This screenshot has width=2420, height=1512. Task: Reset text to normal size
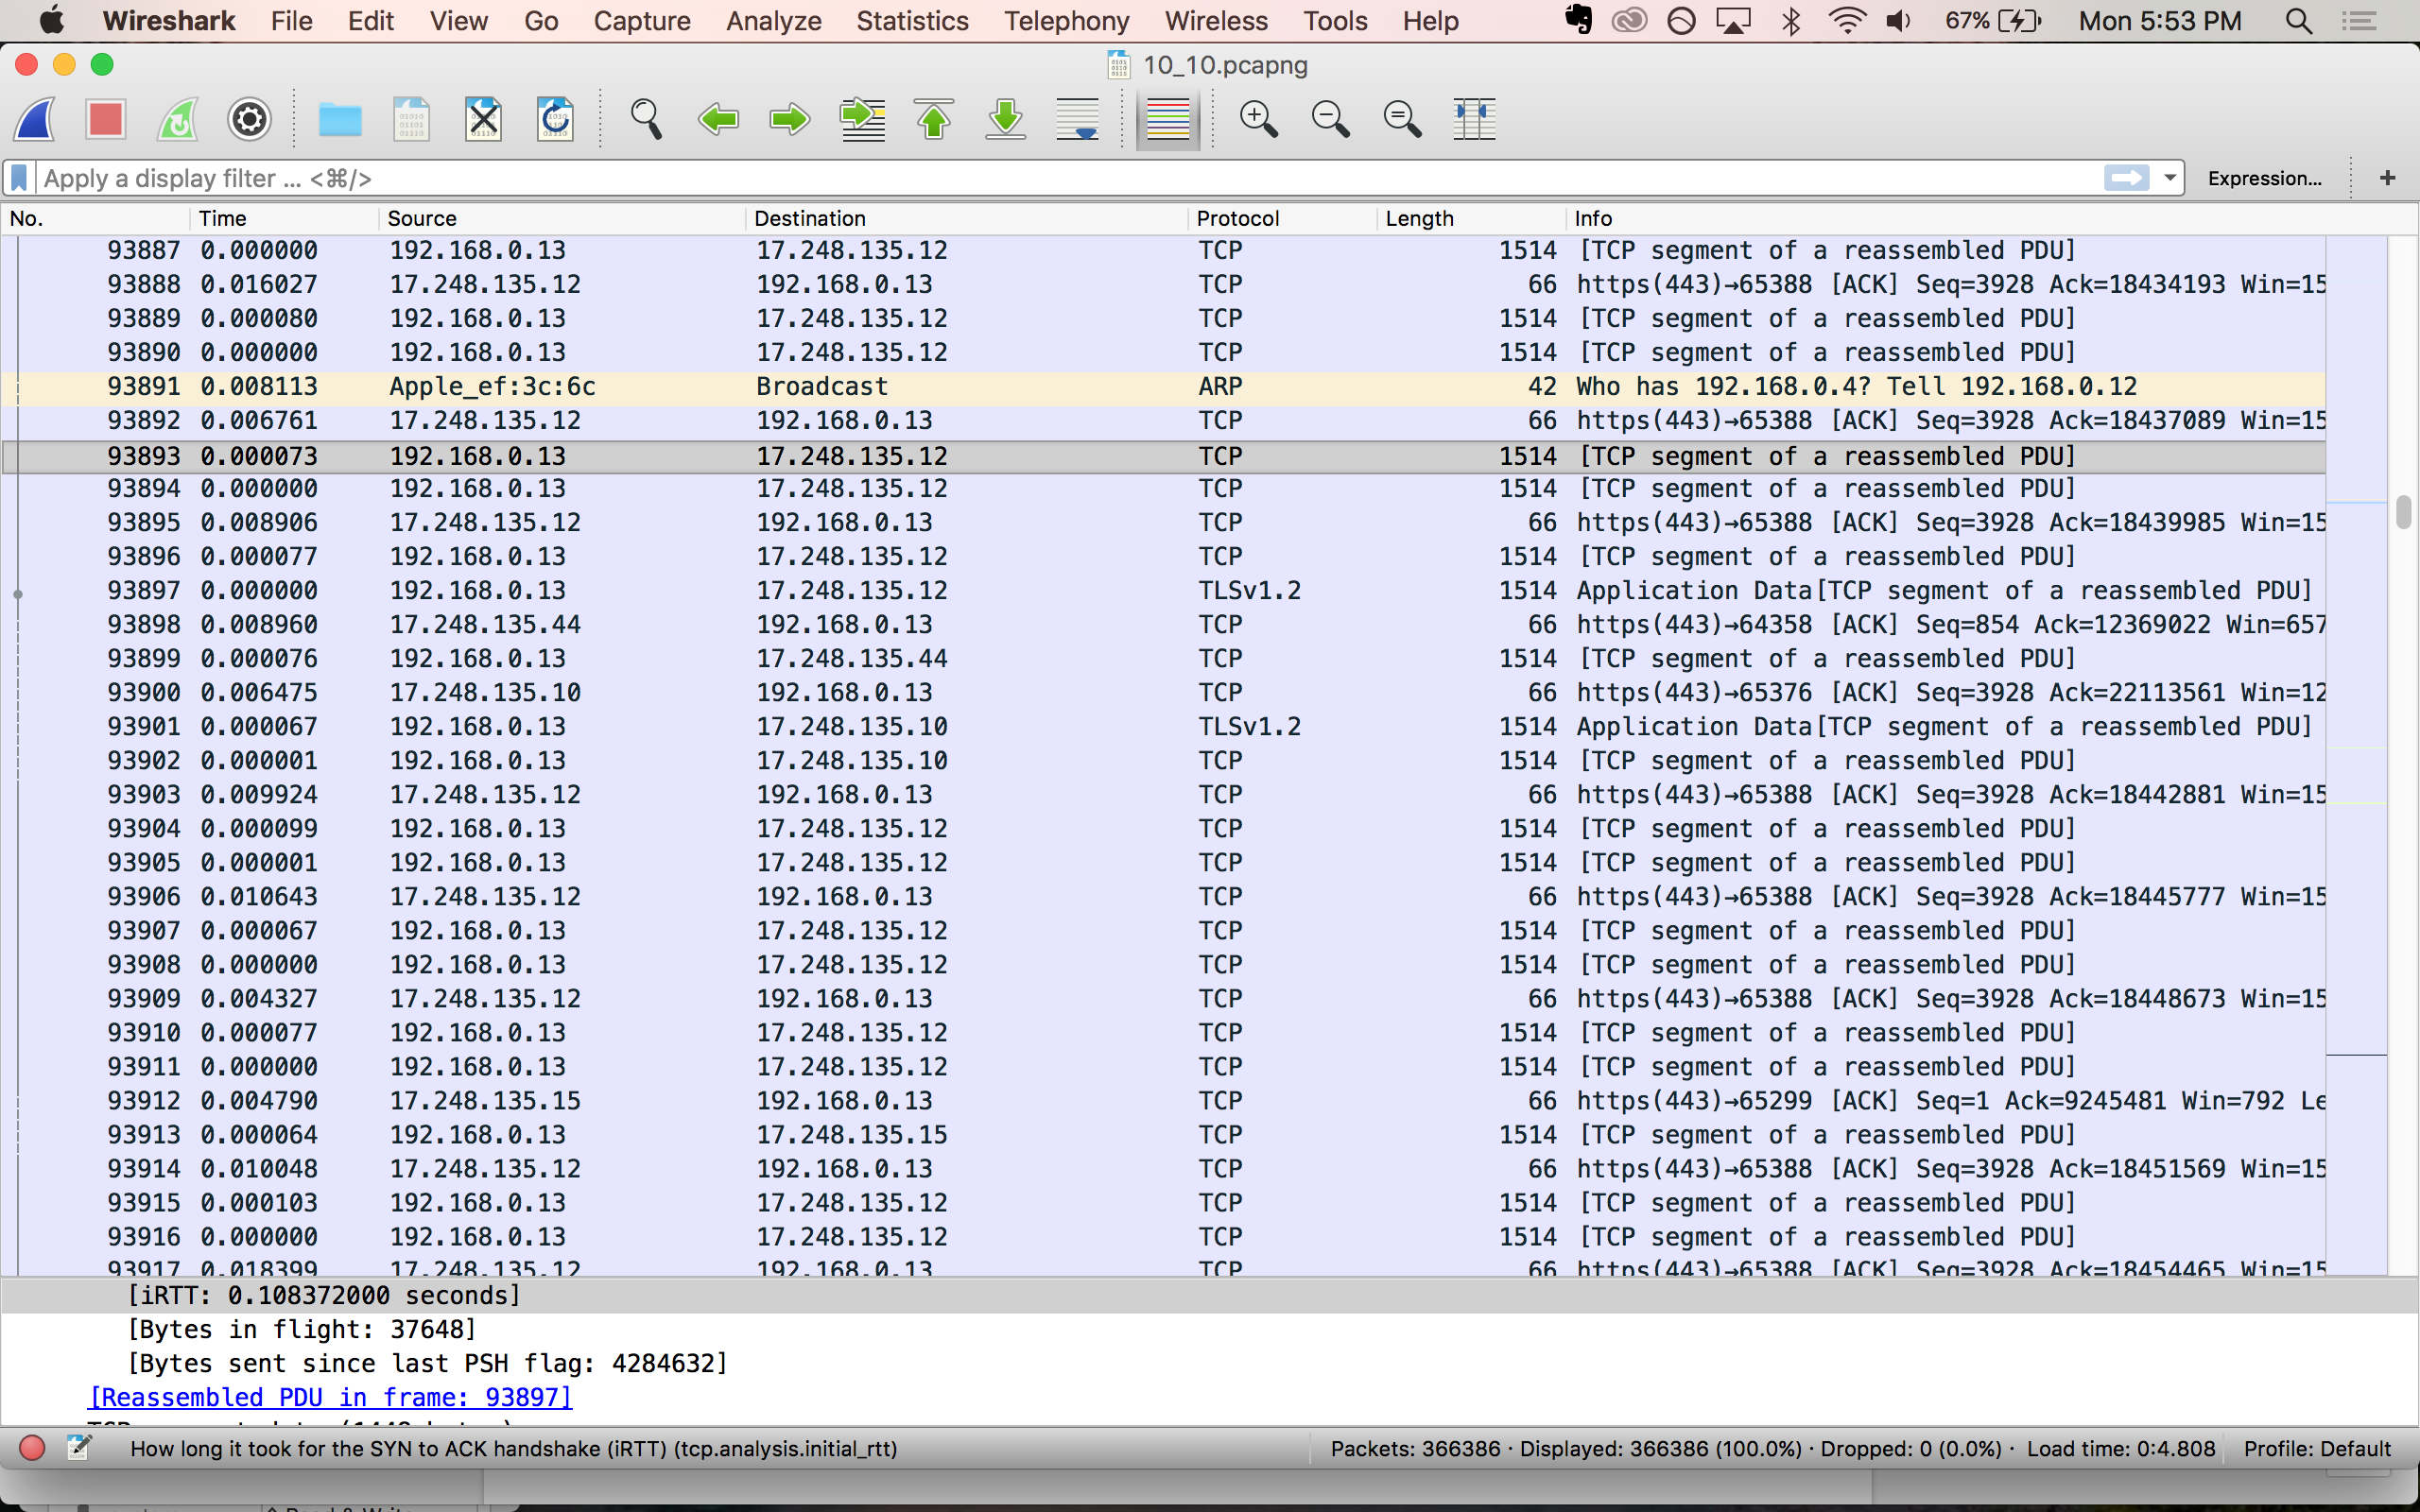[x=1402, y=120]
